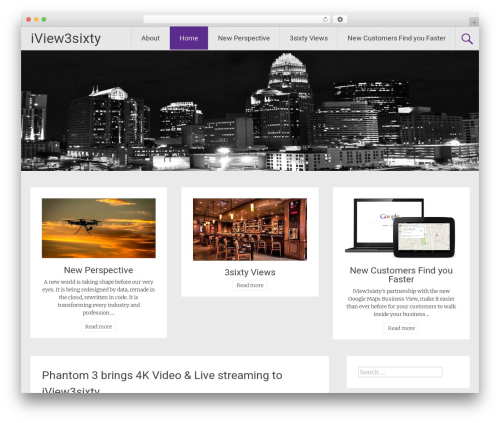Open the search magnifier icon in the header
This screenshot has width=500, height=423.
click(x=467, y=39)
